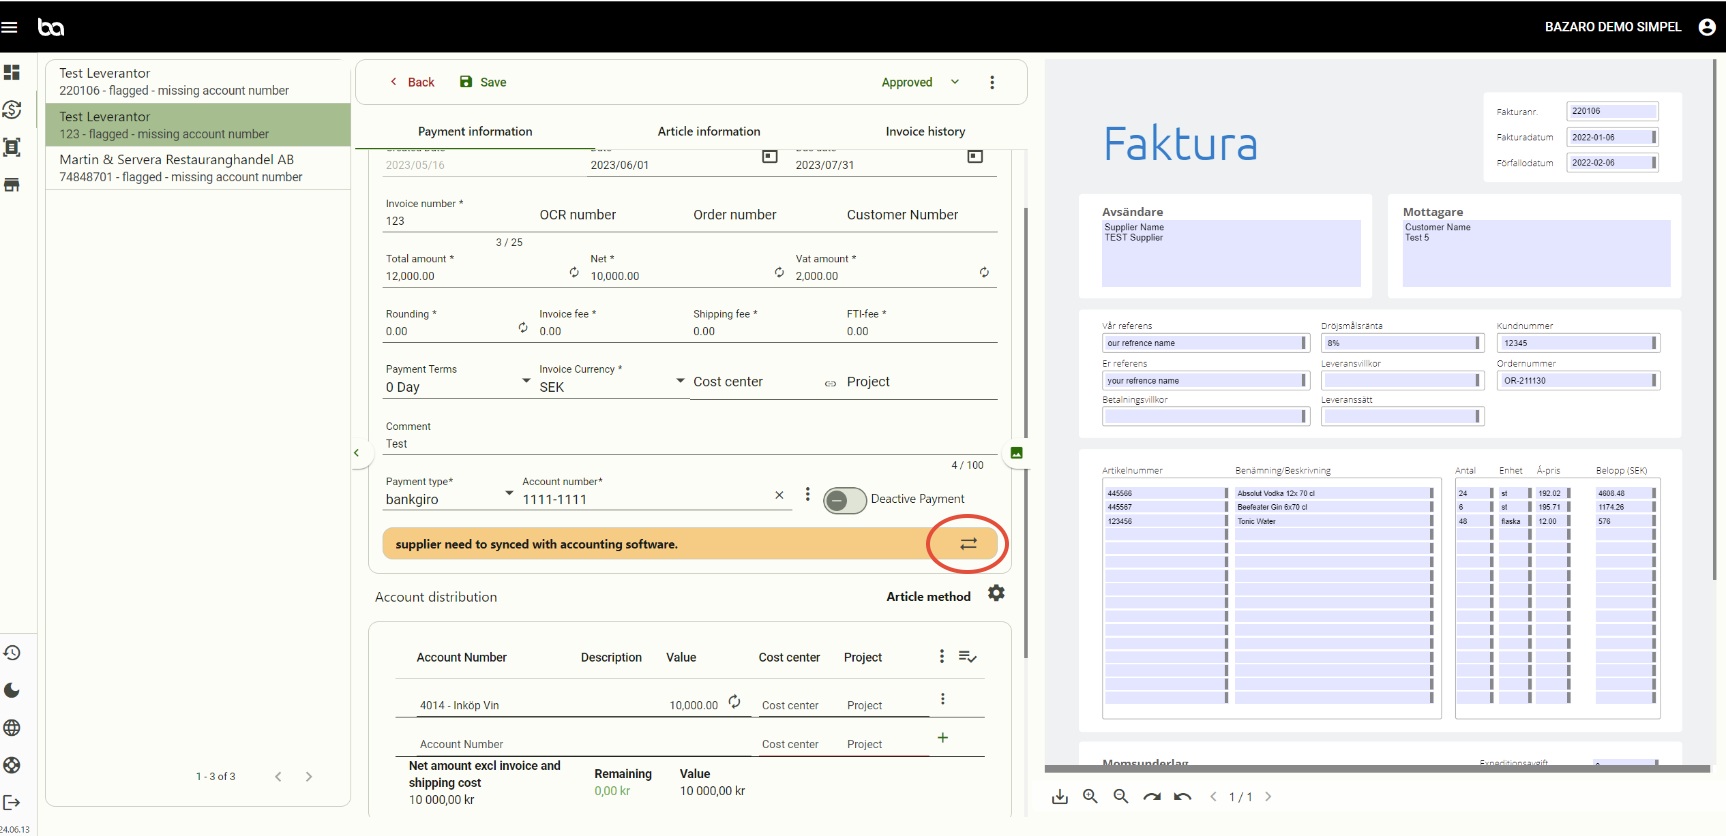The image size is (1726, 836).
Task: Recalculate the Total amount refresh icon
Action: point(574,272)
